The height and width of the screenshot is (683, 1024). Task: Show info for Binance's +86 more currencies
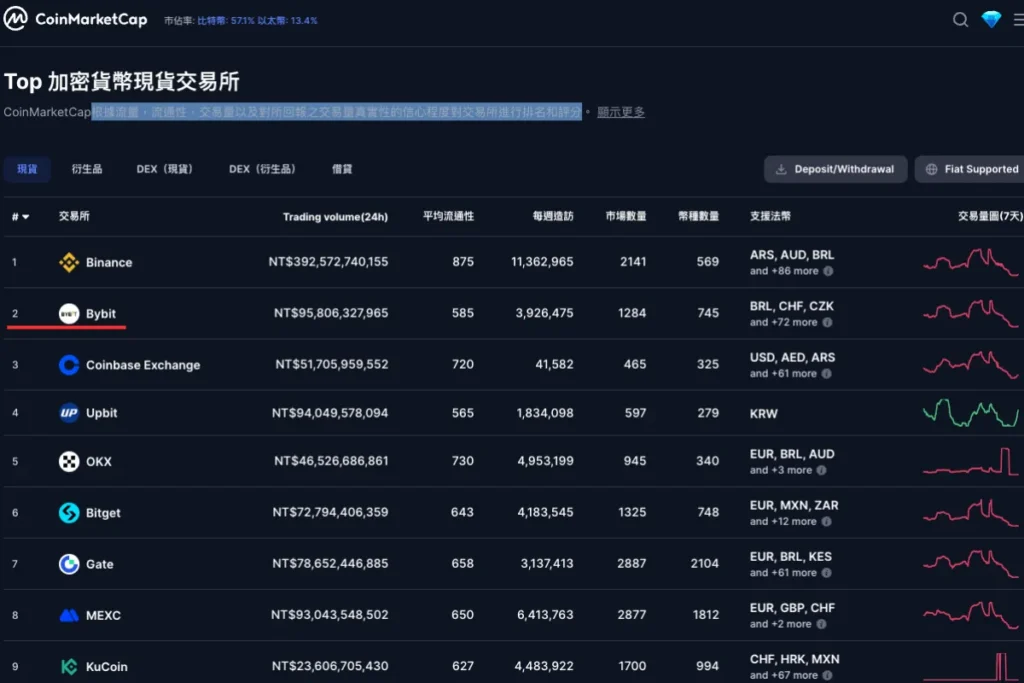[828, 271]
